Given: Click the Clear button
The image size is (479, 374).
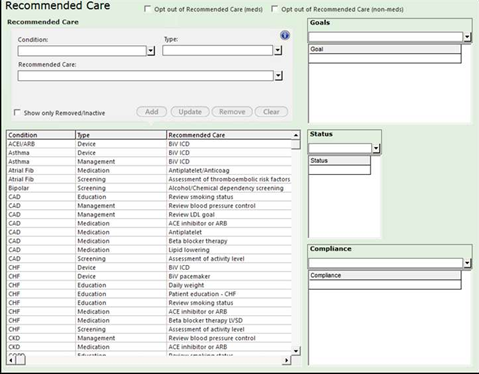Looking at the screenshot, I should [x=271, y=112].
